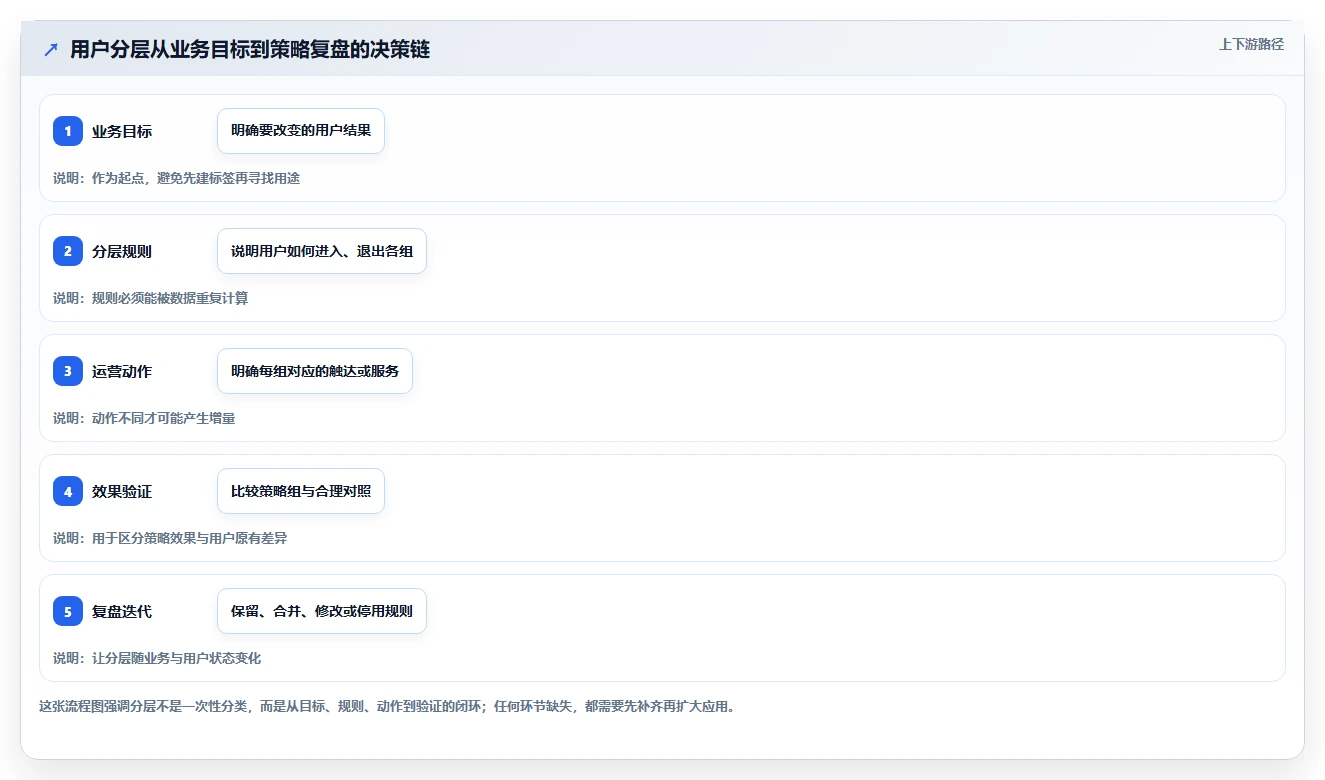Select step number 2 badge
The width and height of the screenshot is (1325, 780).
pos(68,251)
